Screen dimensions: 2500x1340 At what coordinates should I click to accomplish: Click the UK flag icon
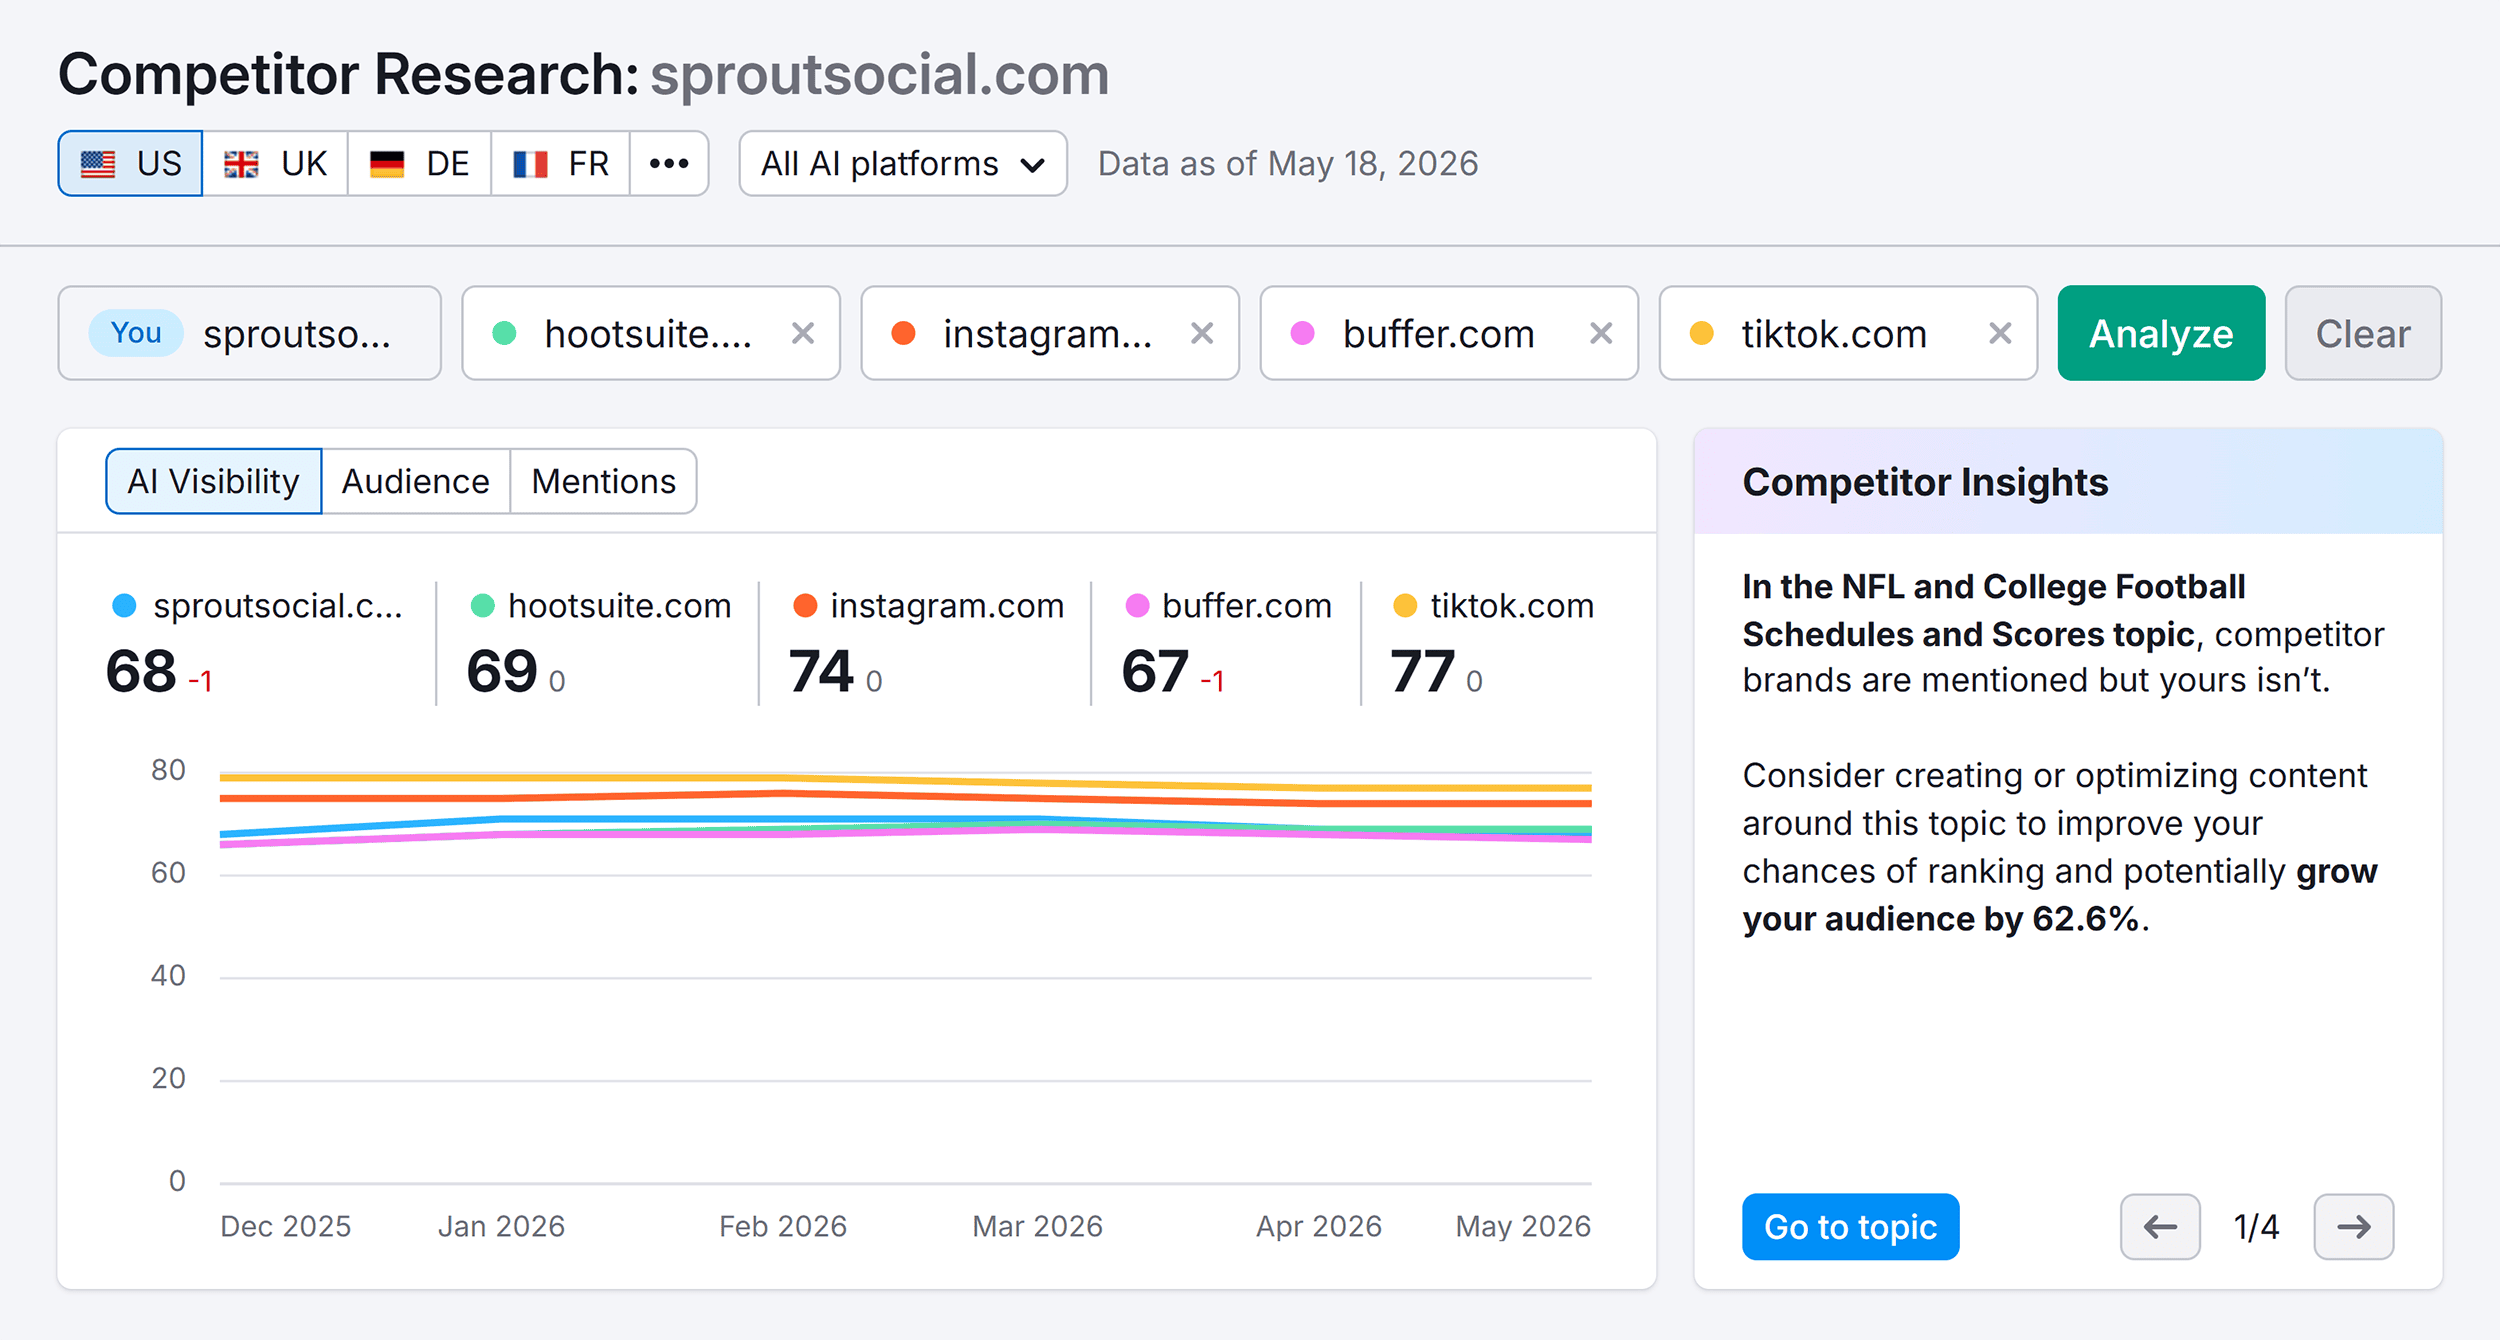coord(241,164)
